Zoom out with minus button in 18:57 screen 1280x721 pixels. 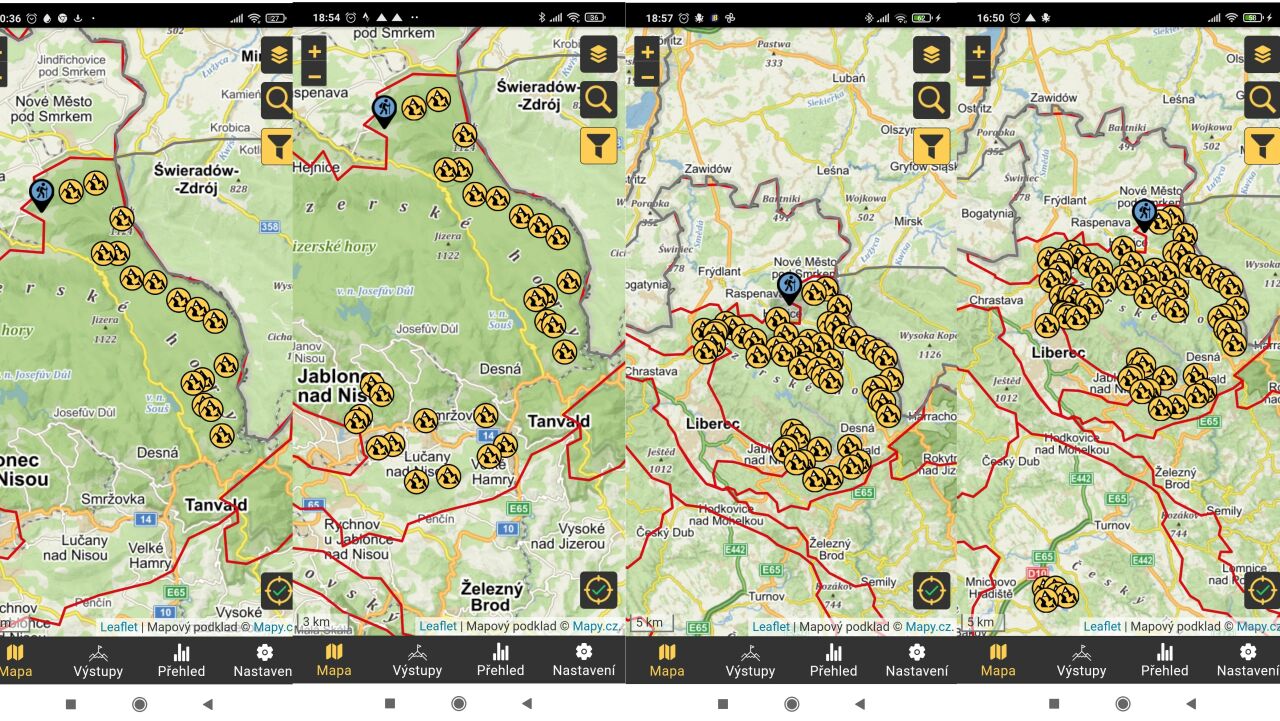coord(646,75)
